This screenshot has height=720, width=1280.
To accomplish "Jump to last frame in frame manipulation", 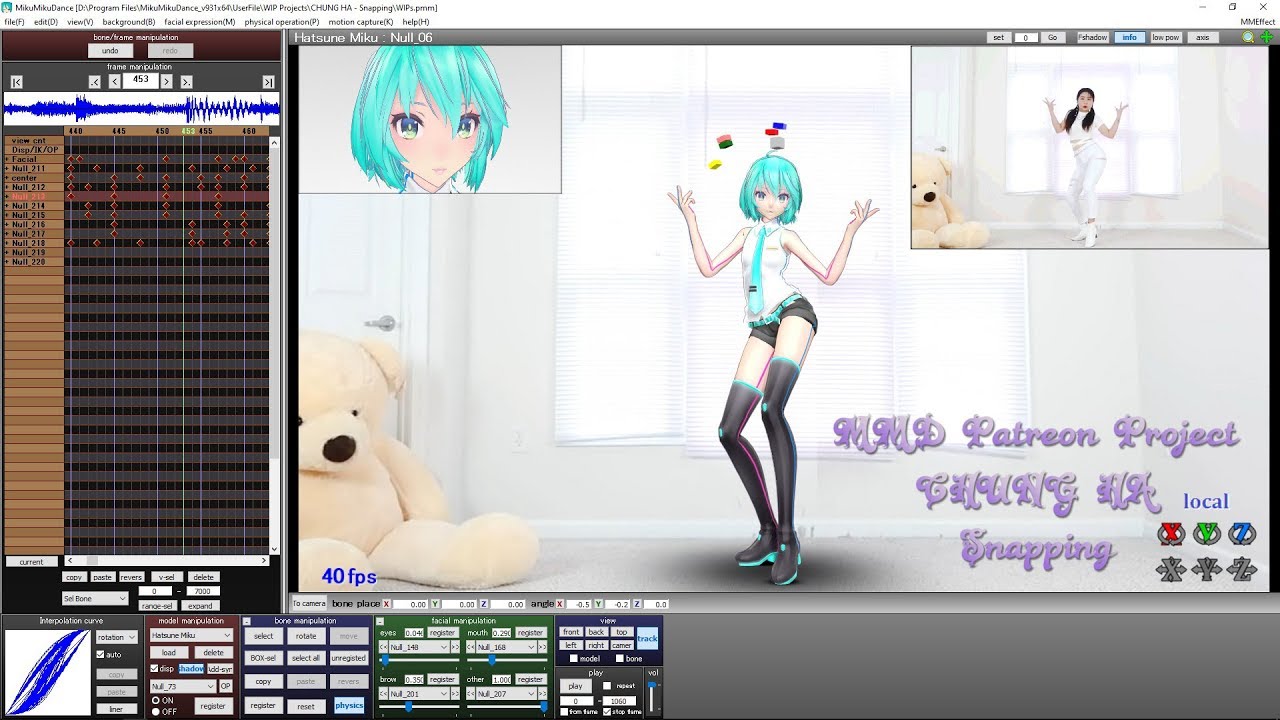I will click(x=268, y=82).
